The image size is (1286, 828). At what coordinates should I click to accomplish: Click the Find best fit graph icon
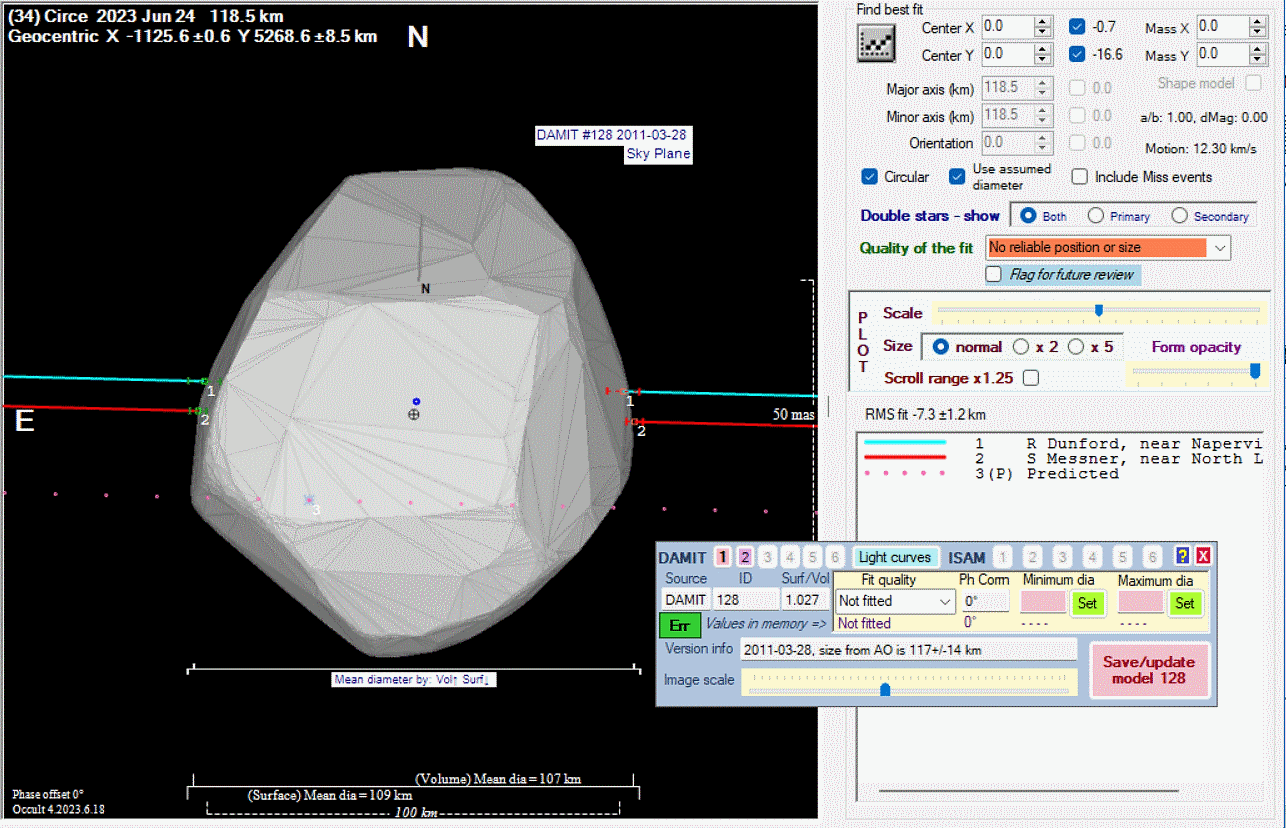point(876,41)
